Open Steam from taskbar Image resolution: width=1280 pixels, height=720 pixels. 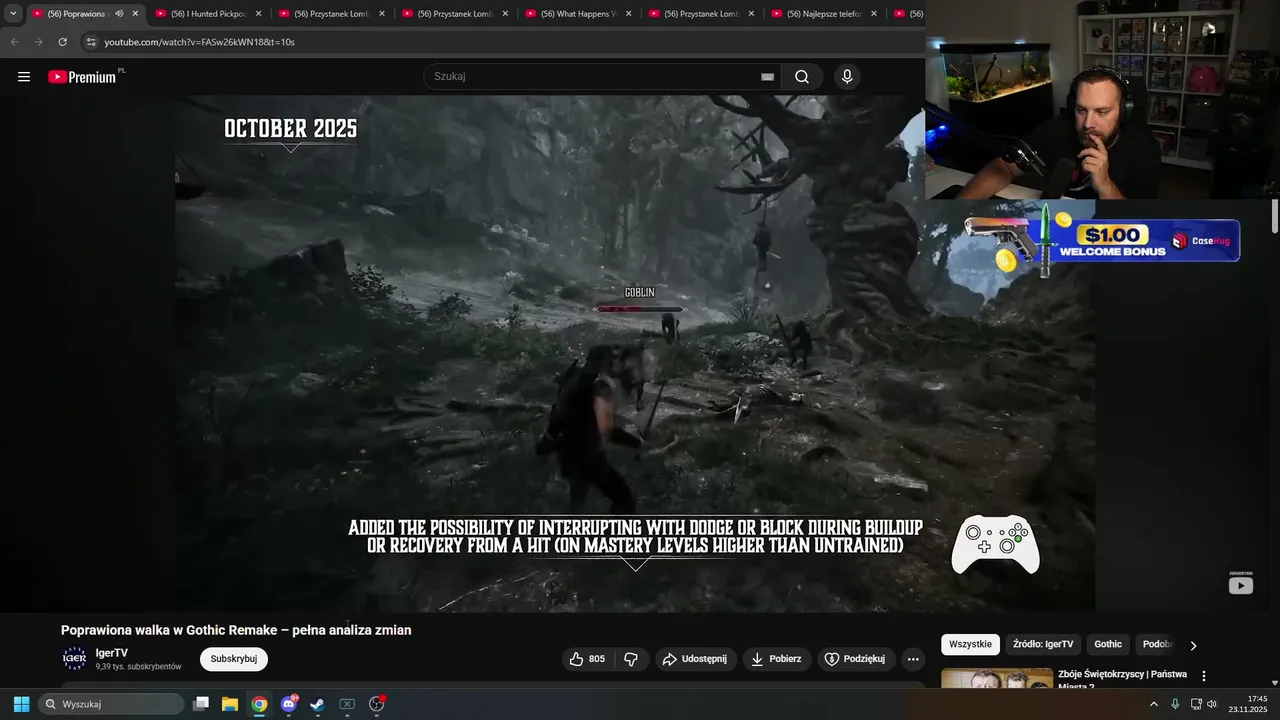coord(318,704)
